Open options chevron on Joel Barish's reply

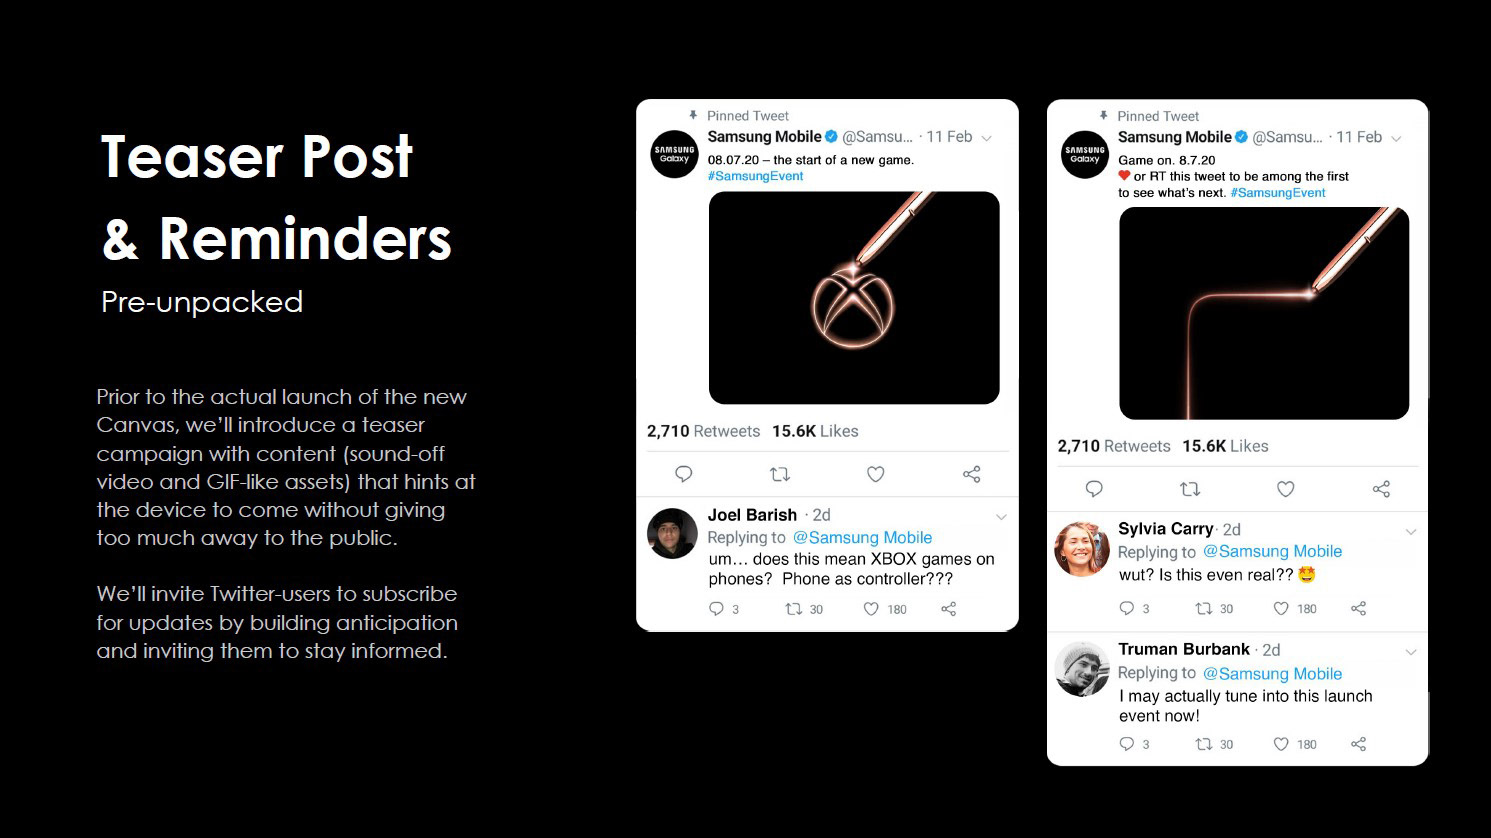1001,517
